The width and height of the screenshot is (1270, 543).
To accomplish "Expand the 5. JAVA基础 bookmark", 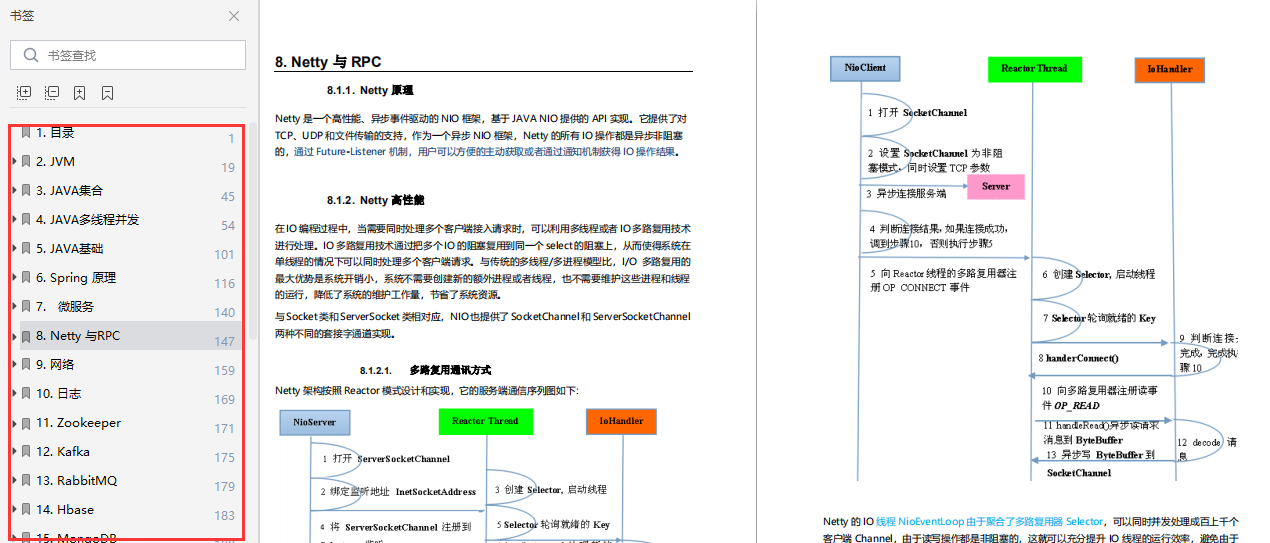I will pyautogui.click(x=14, y=248).
